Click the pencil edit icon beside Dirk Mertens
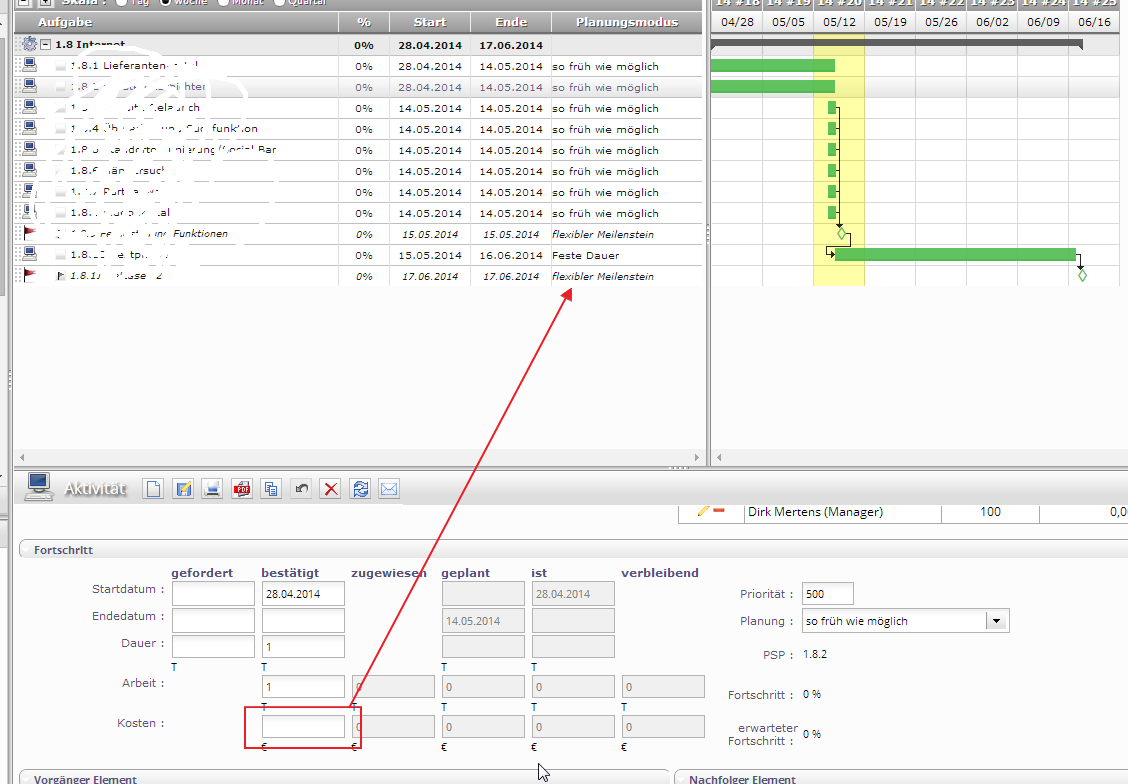 (703, 511)
